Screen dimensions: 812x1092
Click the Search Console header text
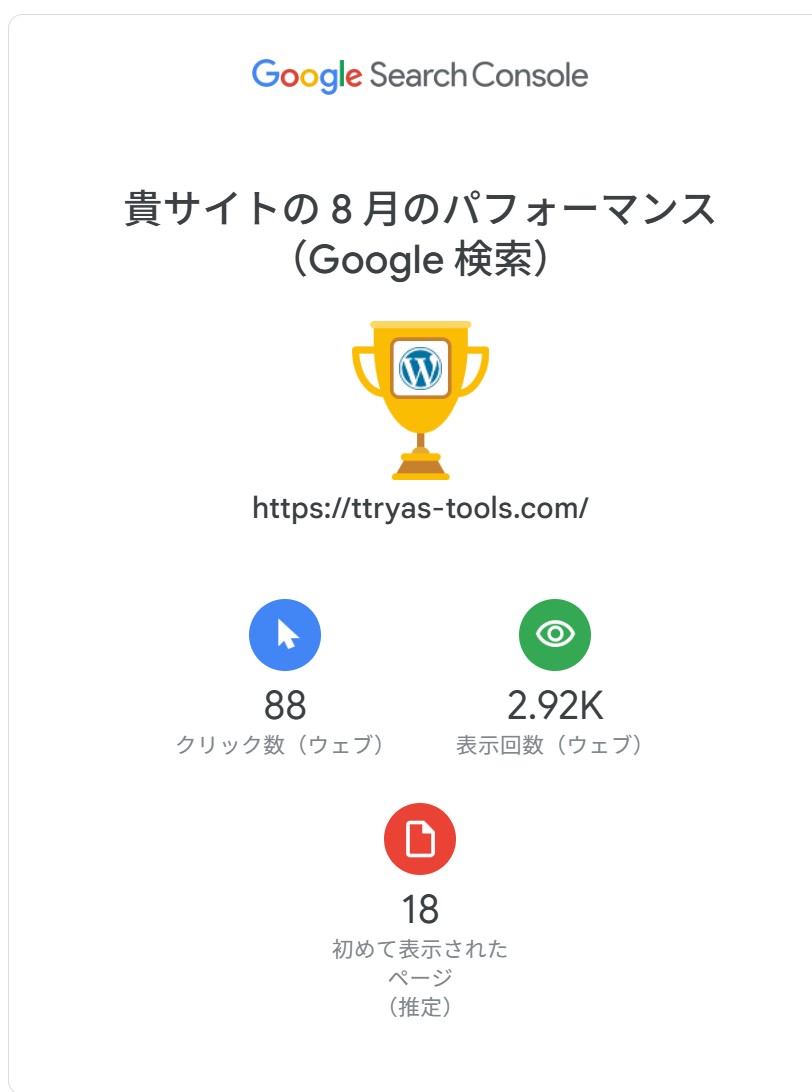coord(478,75)
